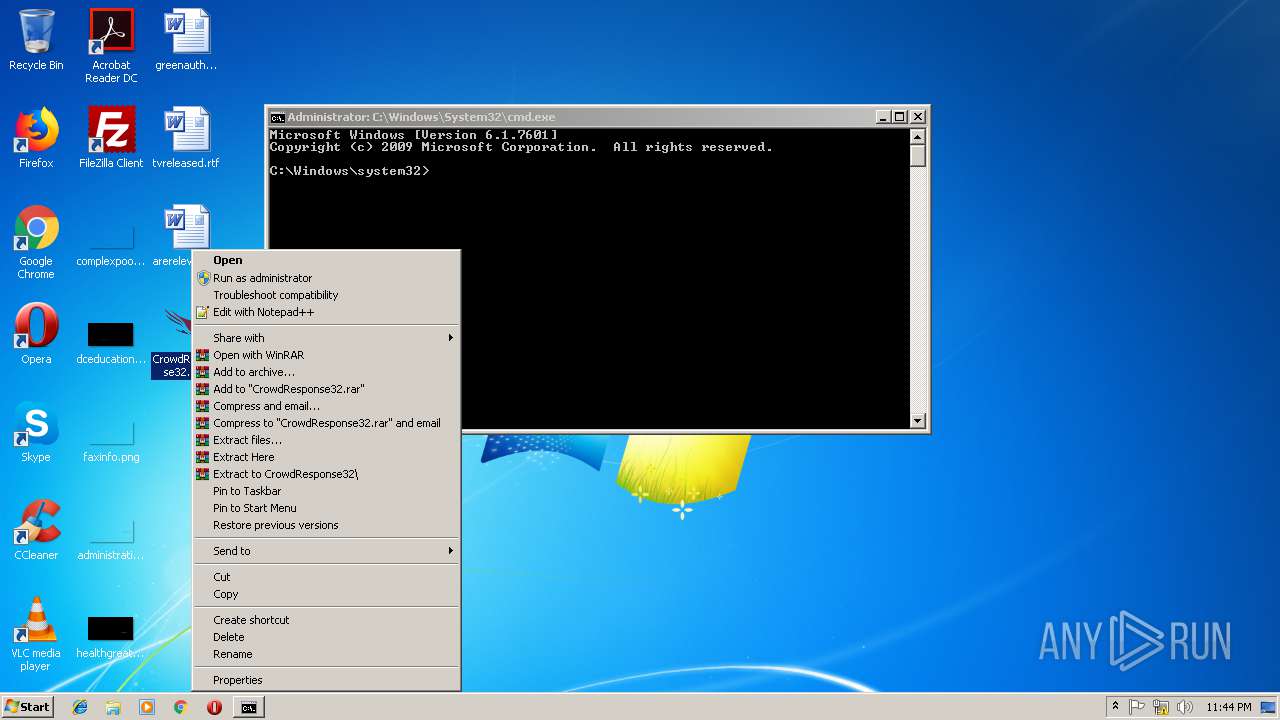
Task: Choose Delete in context menu
Action: tap(326, 637)
